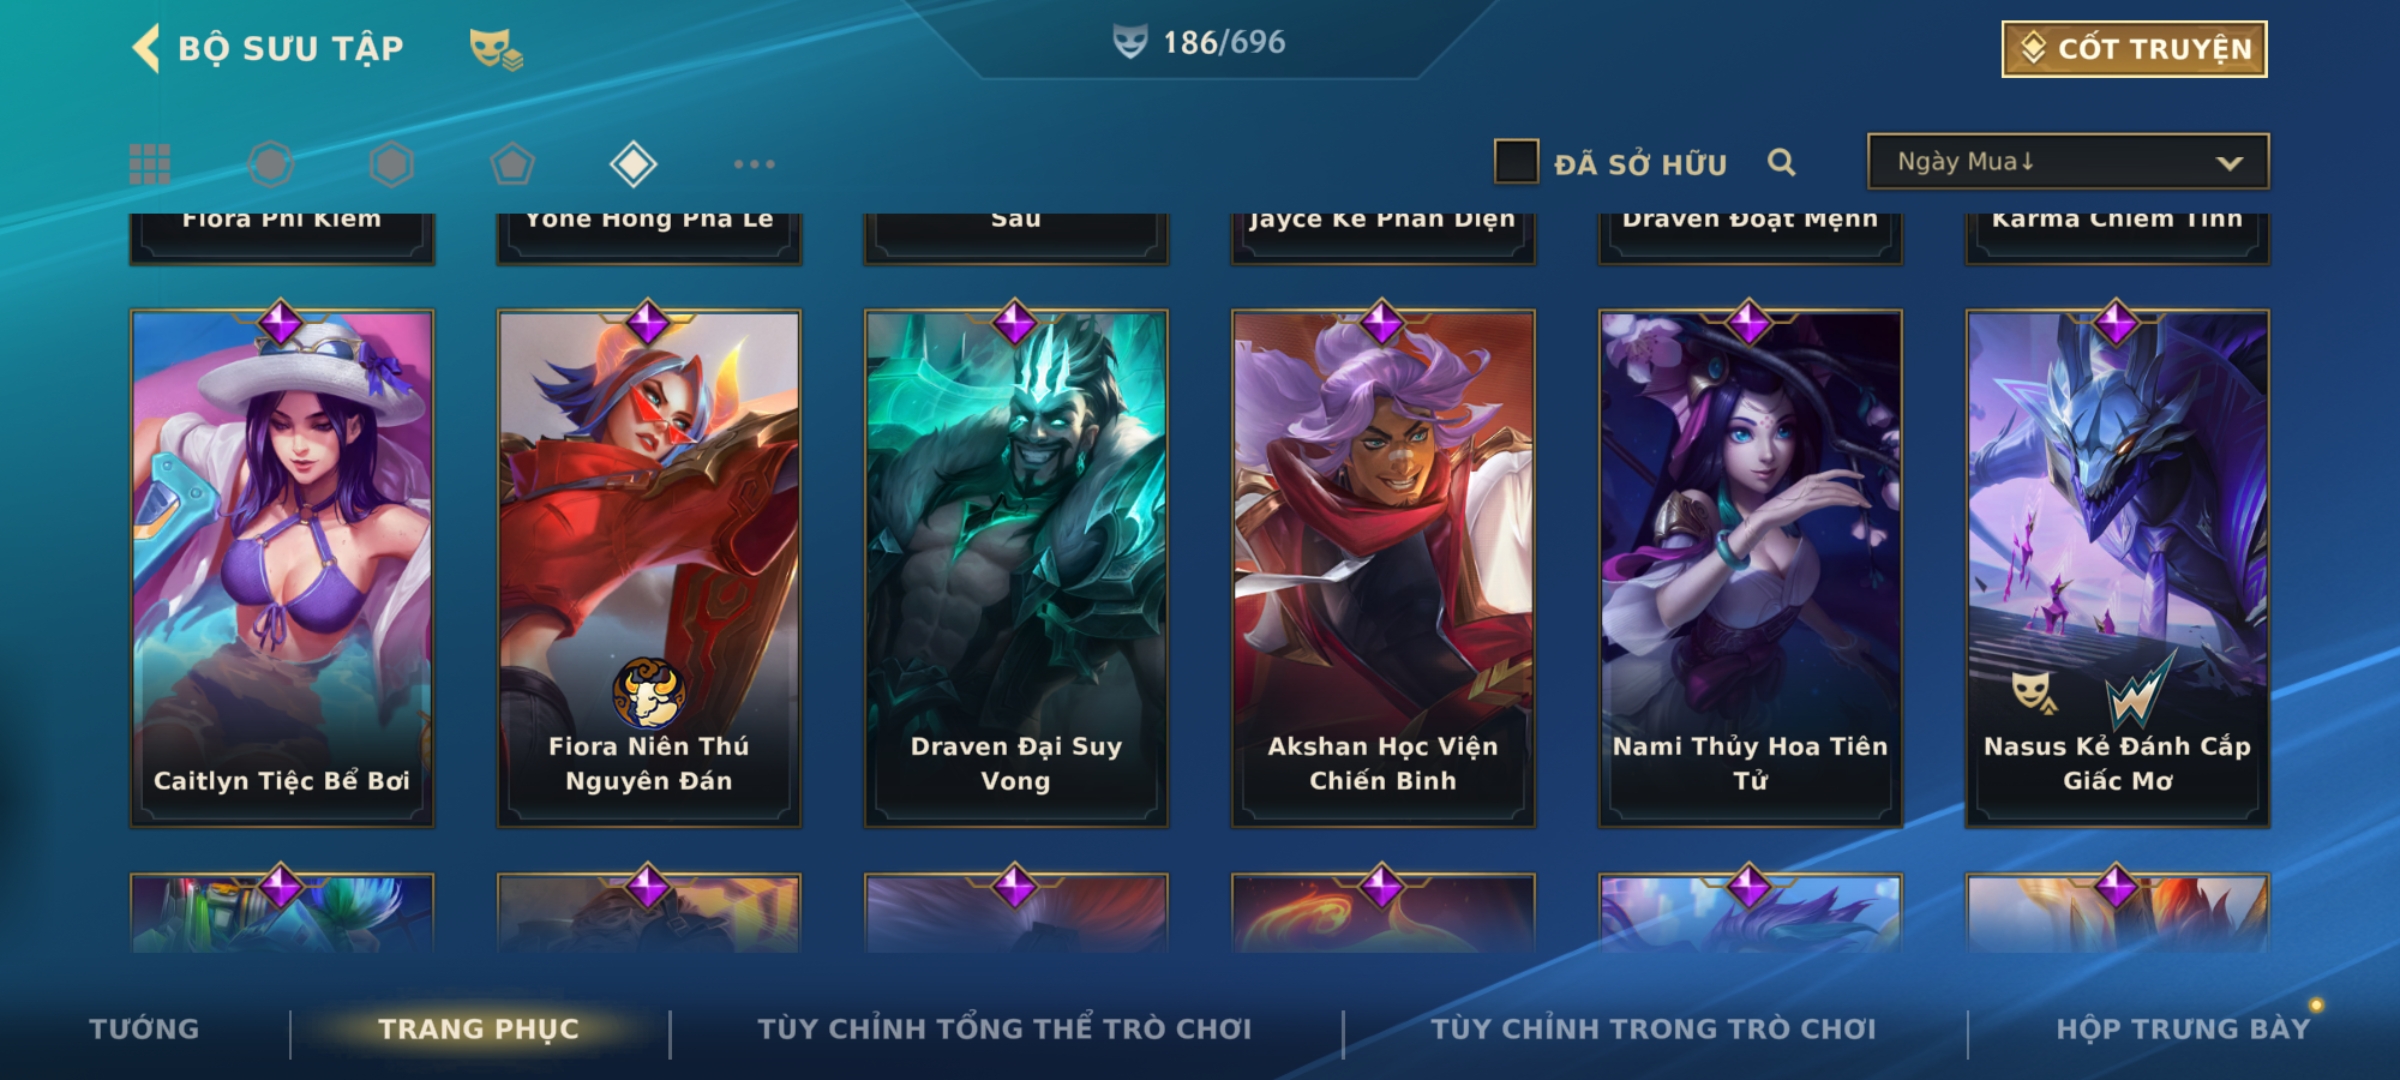This screenshot has width=2400, height=1080.
Task: Open the Draven Đại Suy Vong skin
Action: [1016, 568]
